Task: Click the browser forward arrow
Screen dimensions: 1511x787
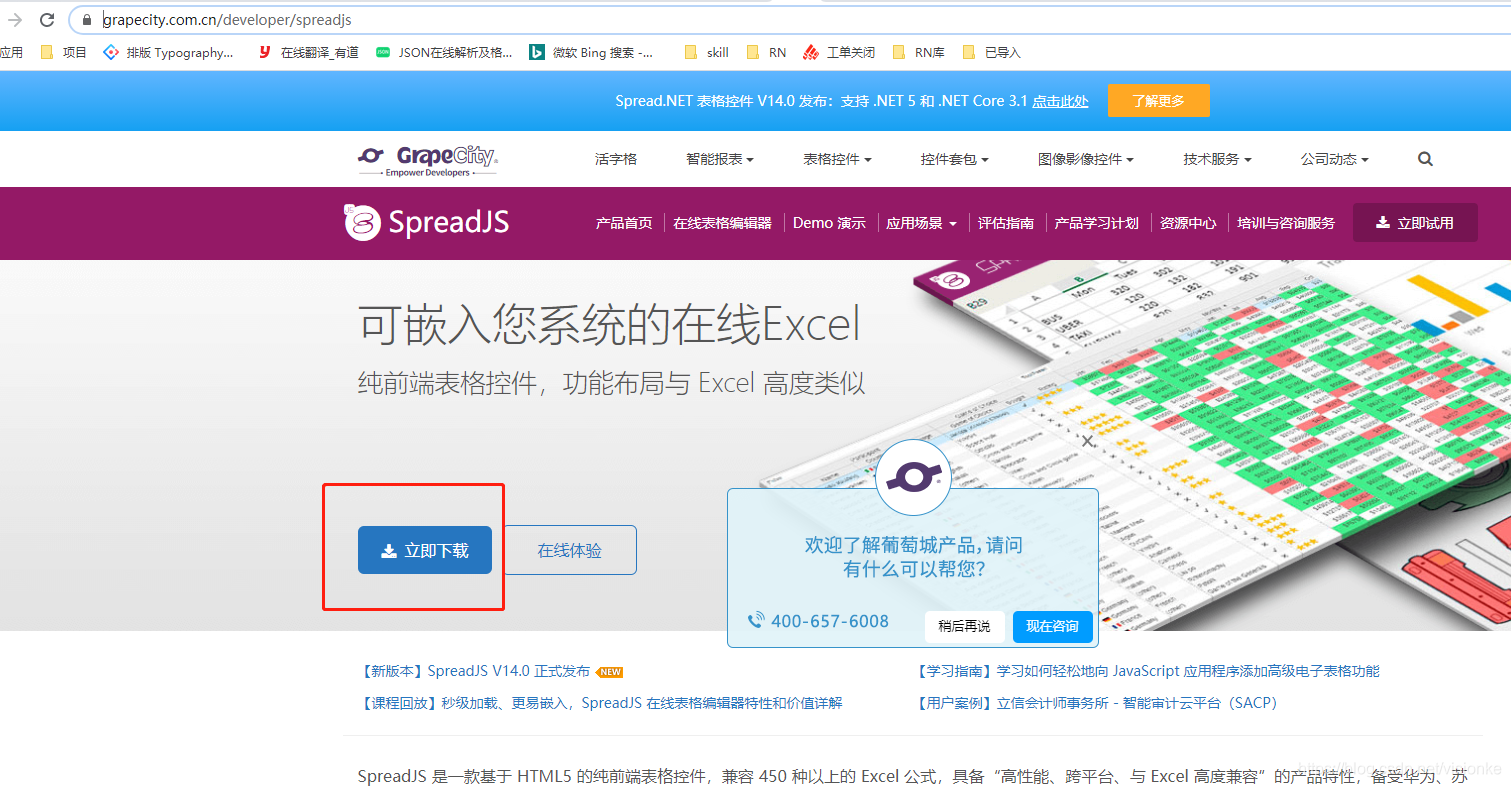Action: [x=15, y=20]
